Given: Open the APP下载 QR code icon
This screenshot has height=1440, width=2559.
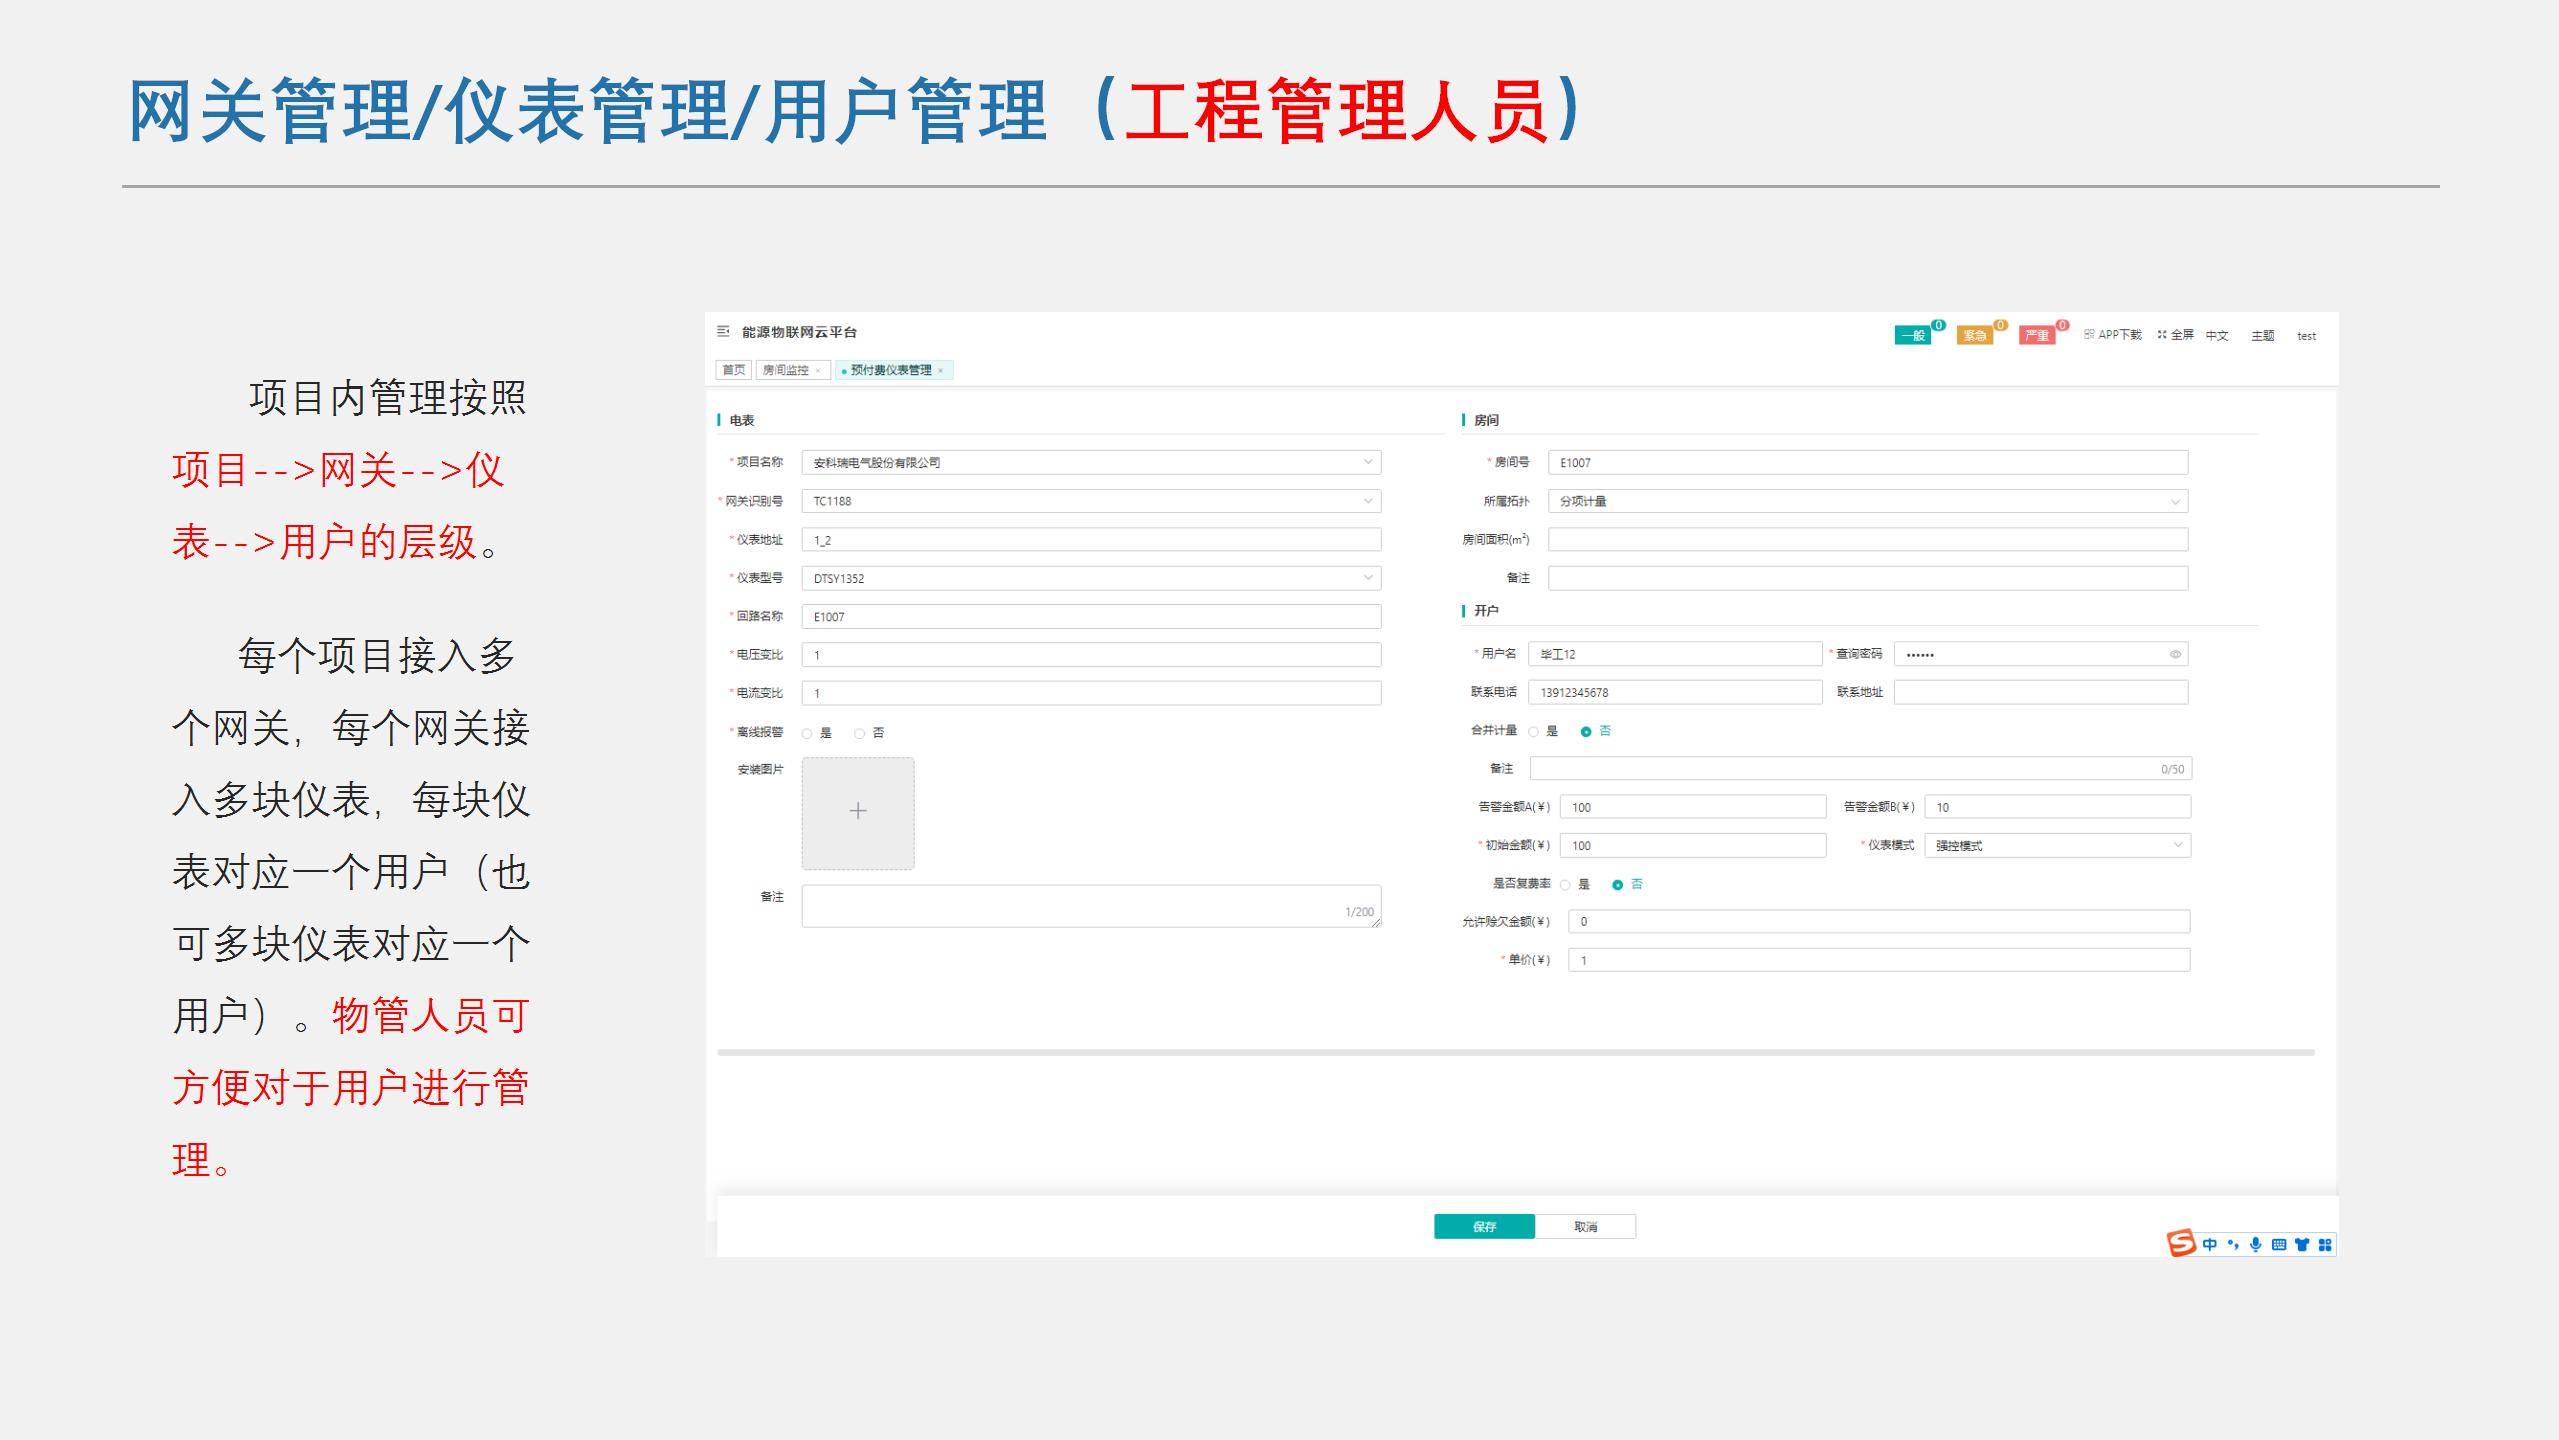Looking at the screenshot, I should 2089,335.
